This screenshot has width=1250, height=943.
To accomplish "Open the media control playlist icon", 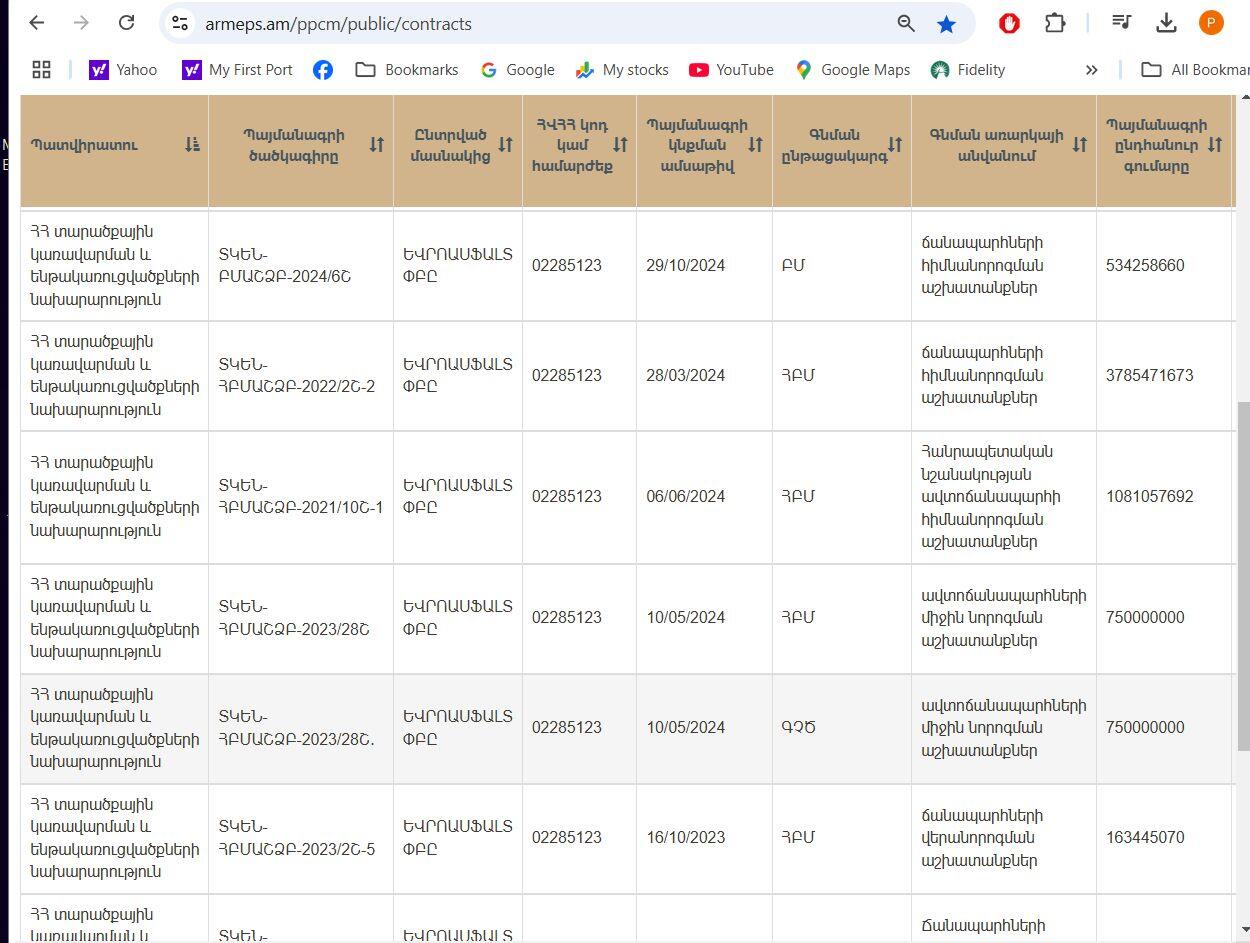I will tap(1122, 23).
